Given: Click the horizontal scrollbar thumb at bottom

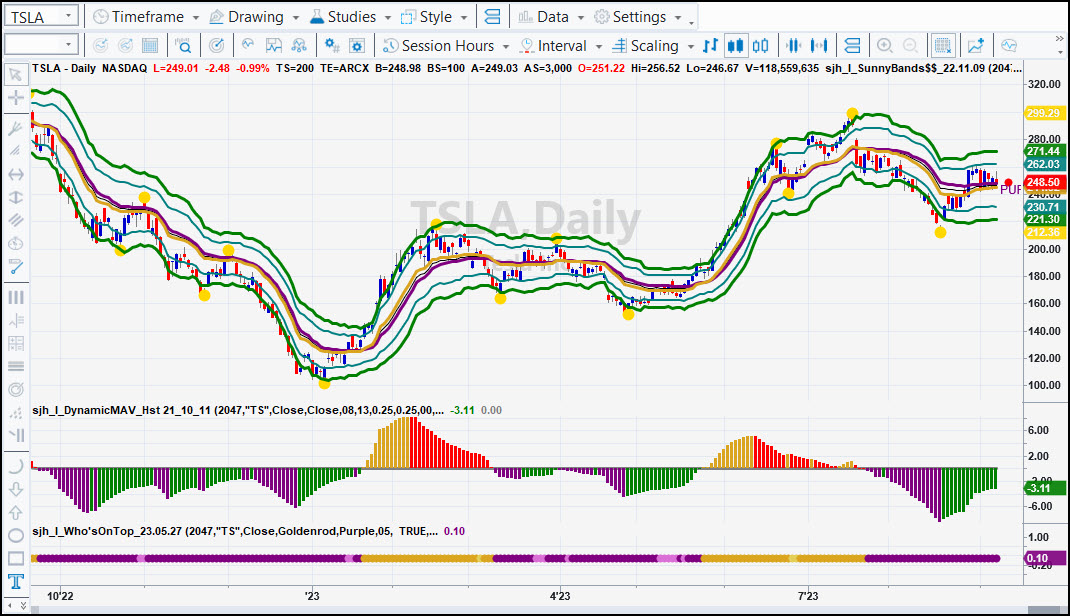Looking at the screenshot, I should (1043, 610).
